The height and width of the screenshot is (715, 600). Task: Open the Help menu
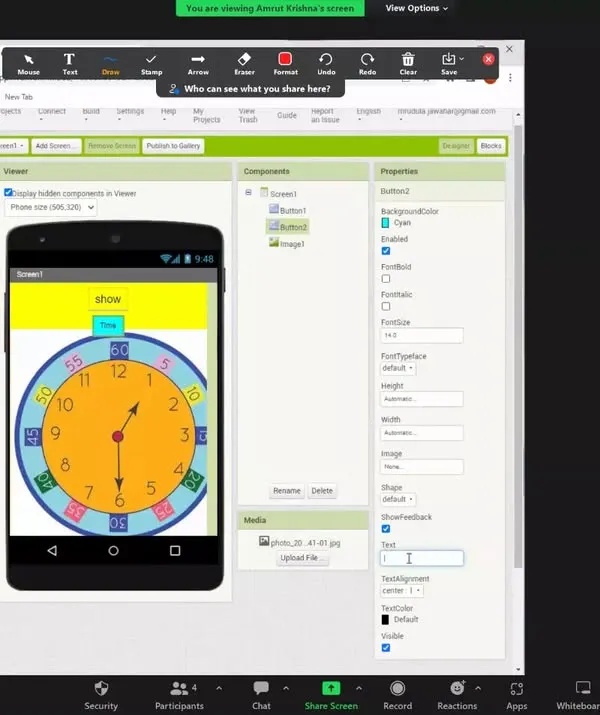point(168,111)
